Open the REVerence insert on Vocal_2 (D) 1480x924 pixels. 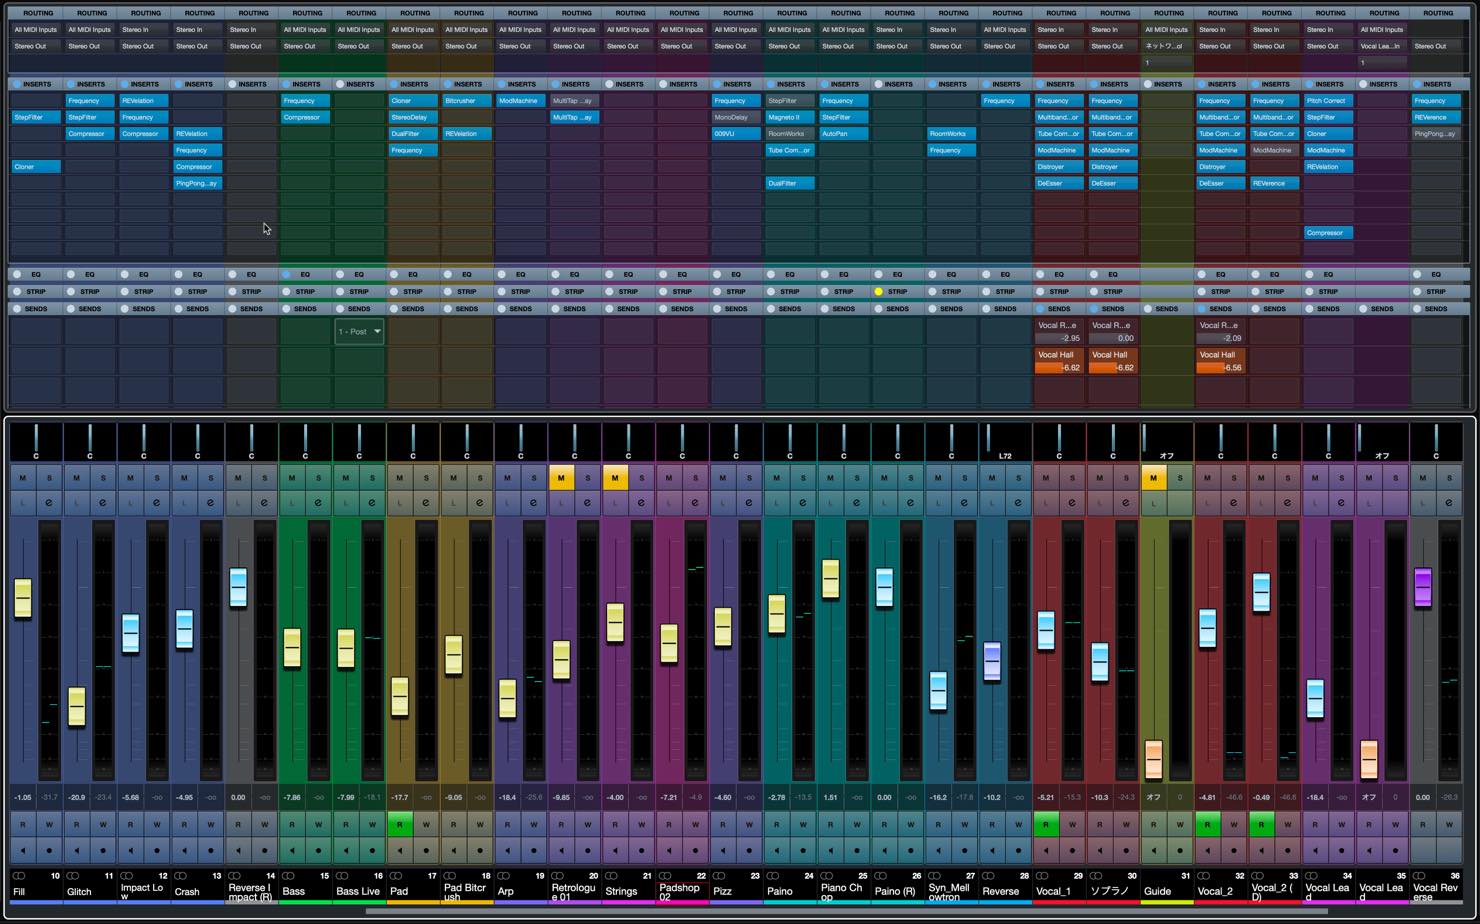pos(1275,183)
